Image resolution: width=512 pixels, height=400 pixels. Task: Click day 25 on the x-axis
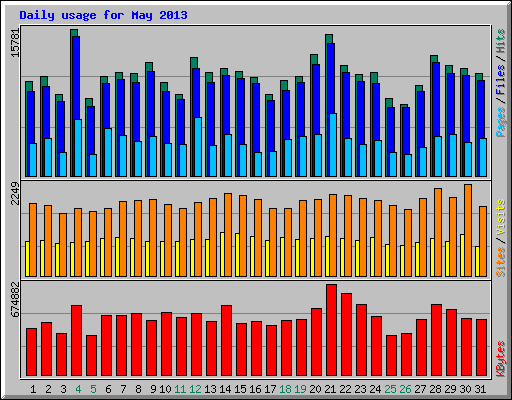point(390,389)
